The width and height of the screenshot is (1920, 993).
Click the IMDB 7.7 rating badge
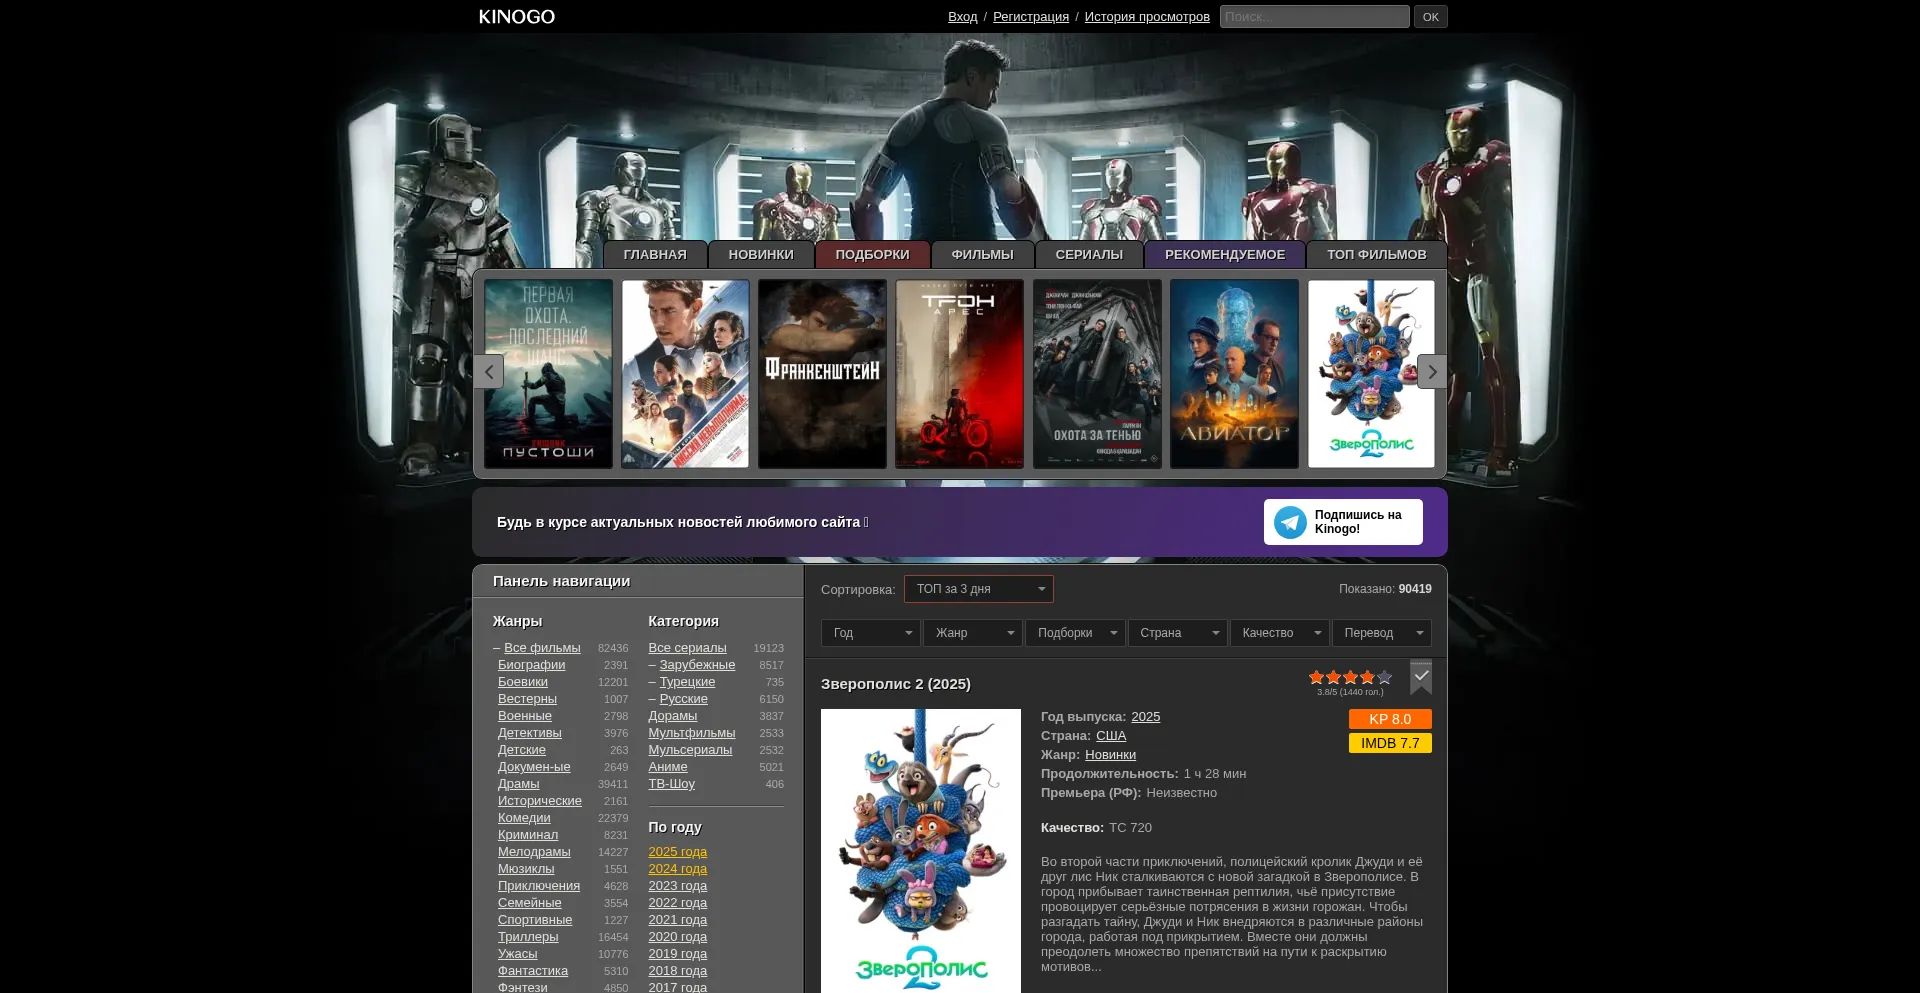coord(1390,743)
